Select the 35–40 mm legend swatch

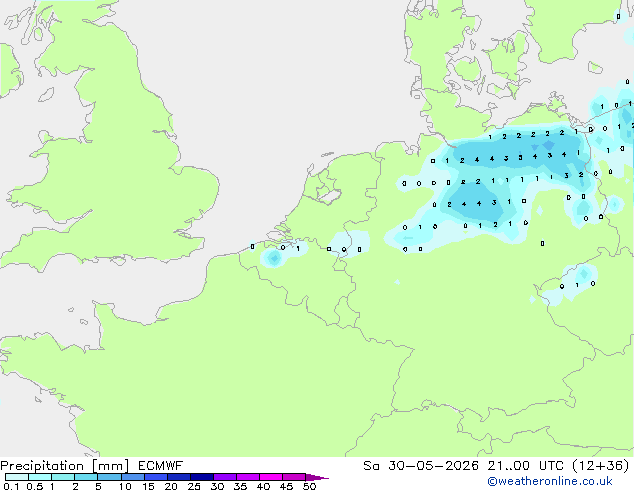(247, 477)
